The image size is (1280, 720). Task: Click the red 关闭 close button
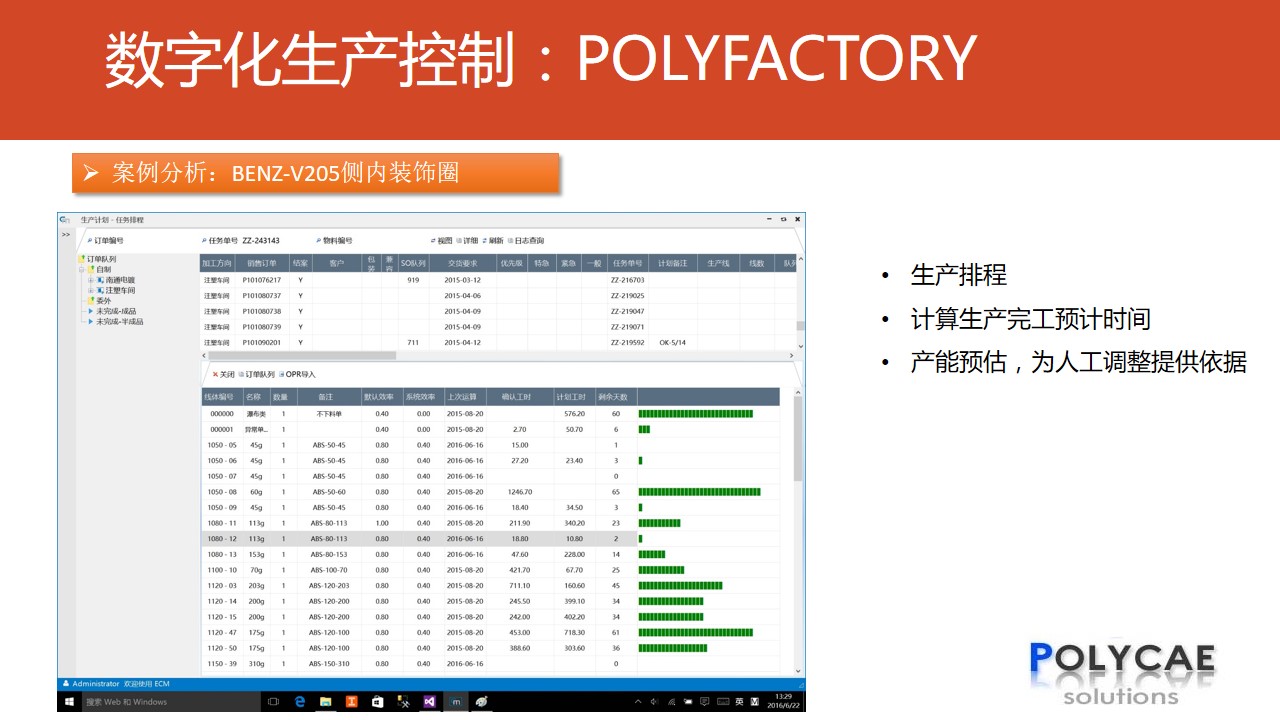tap(223, 374)
